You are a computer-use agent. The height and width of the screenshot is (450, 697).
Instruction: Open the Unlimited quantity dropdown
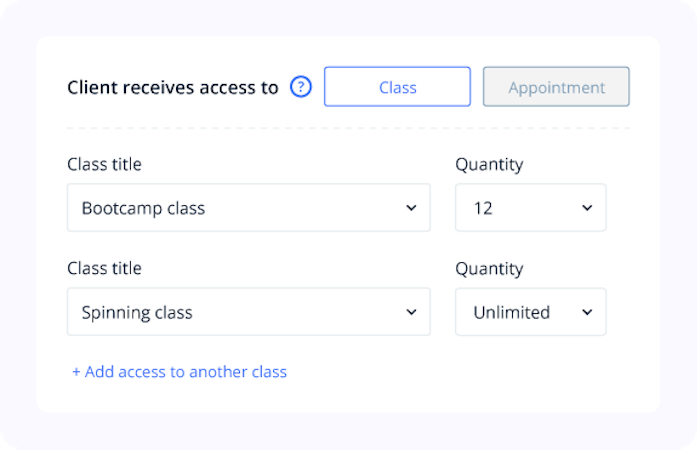coord(530,312)
